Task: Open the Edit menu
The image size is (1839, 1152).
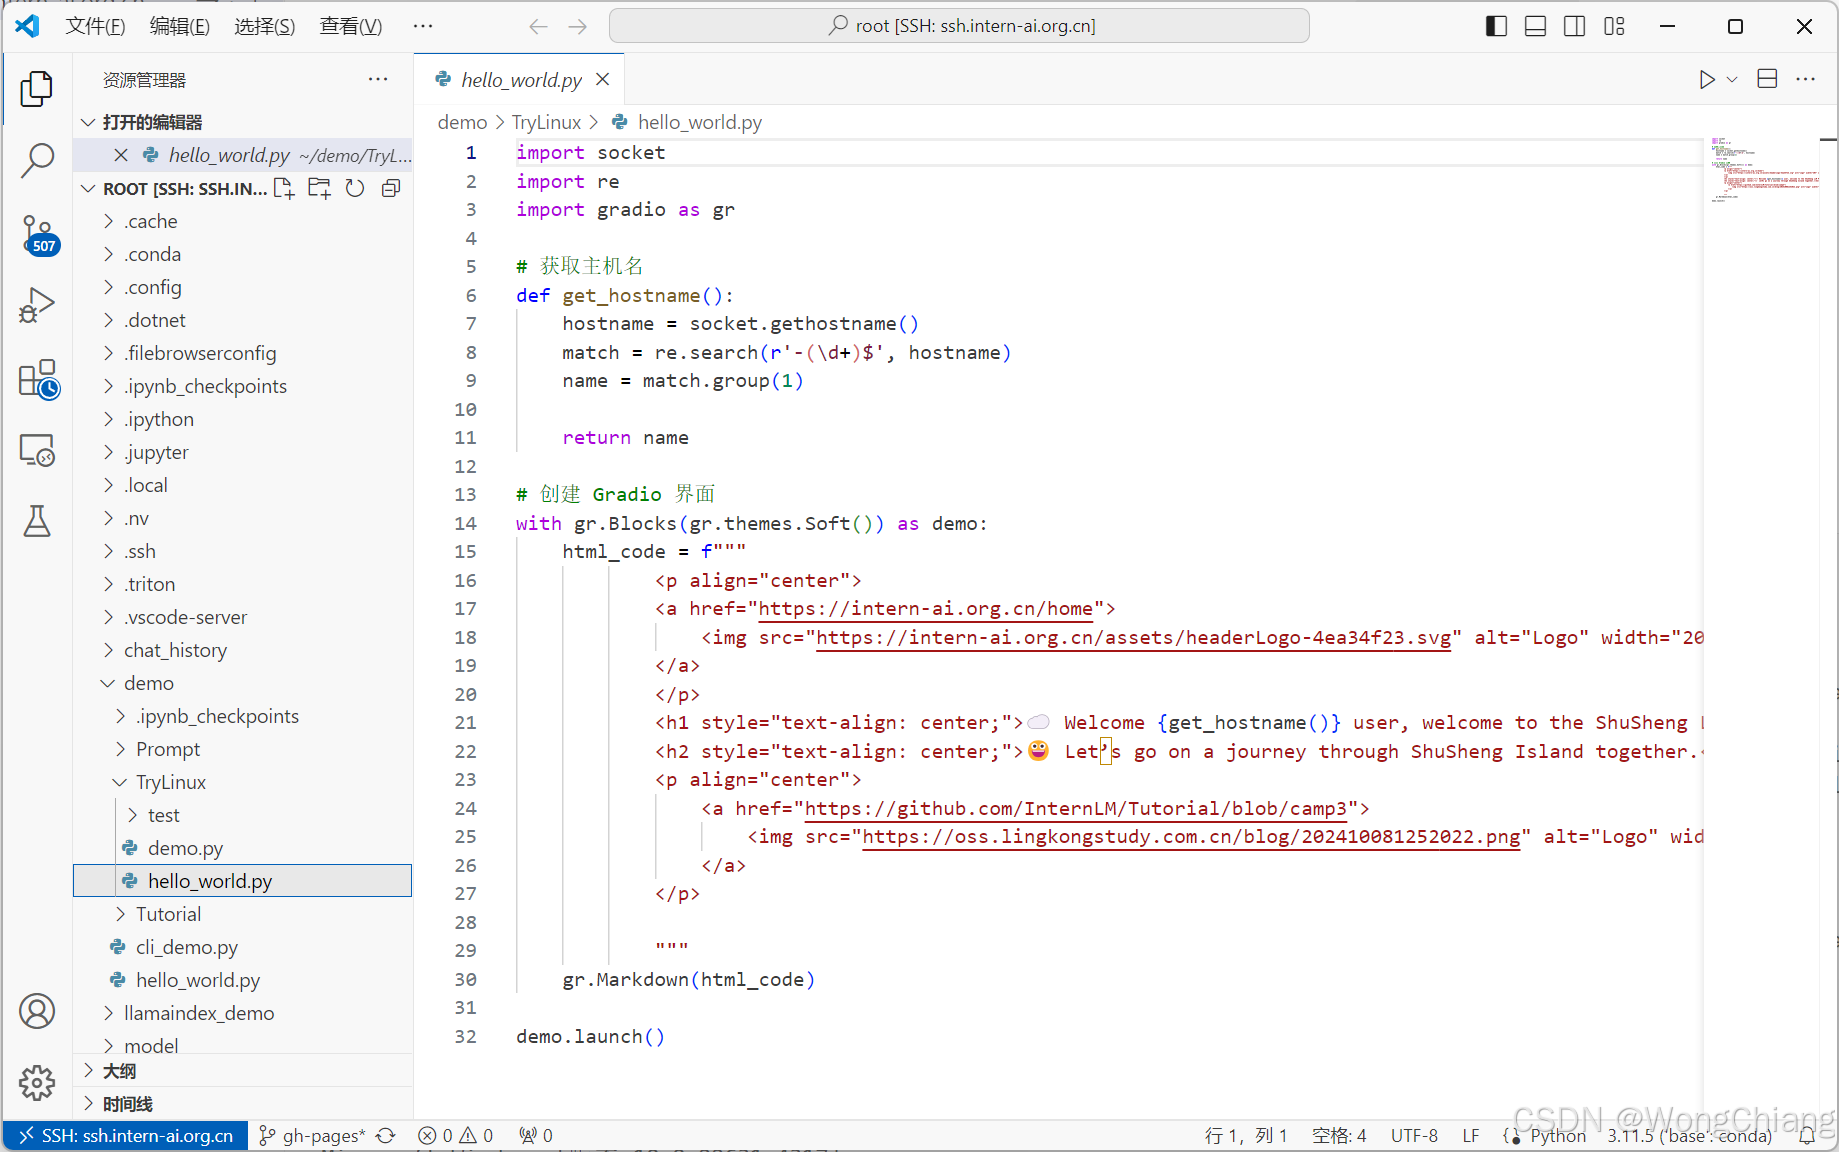Action: 180,26
